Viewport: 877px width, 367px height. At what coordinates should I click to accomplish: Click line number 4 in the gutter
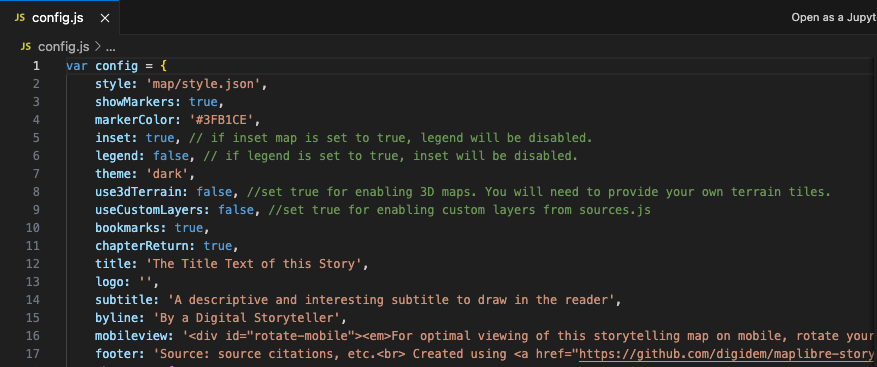36,120
